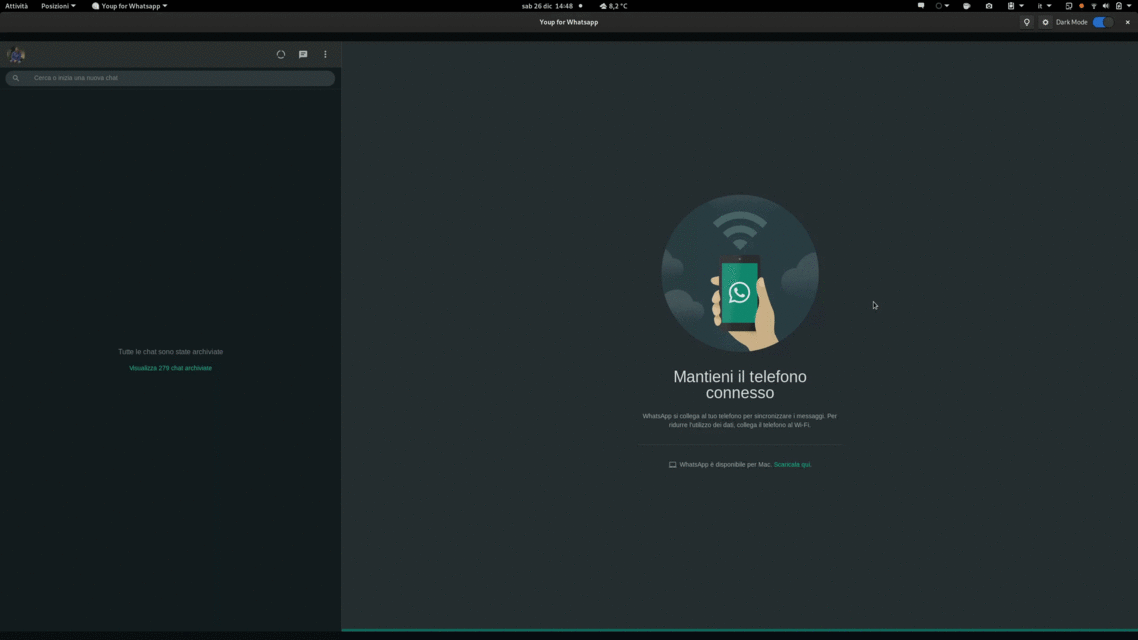Open settings with the gear icon in header bar
This screenshot has height=640, width=1138.
coord(1045,22)
